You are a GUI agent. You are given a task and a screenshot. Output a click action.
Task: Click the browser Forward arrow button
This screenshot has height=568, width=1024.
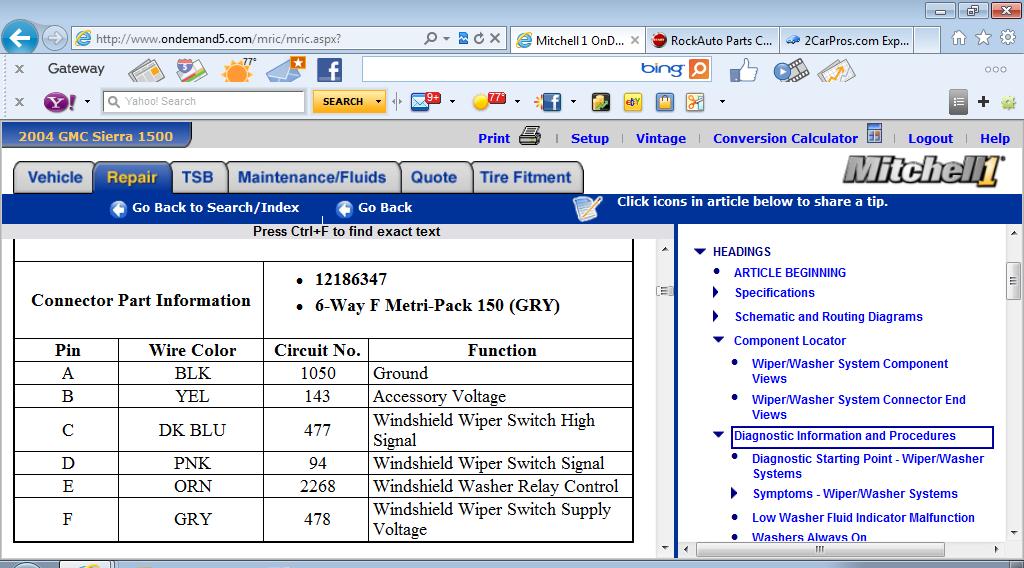(x=55, y=39)
